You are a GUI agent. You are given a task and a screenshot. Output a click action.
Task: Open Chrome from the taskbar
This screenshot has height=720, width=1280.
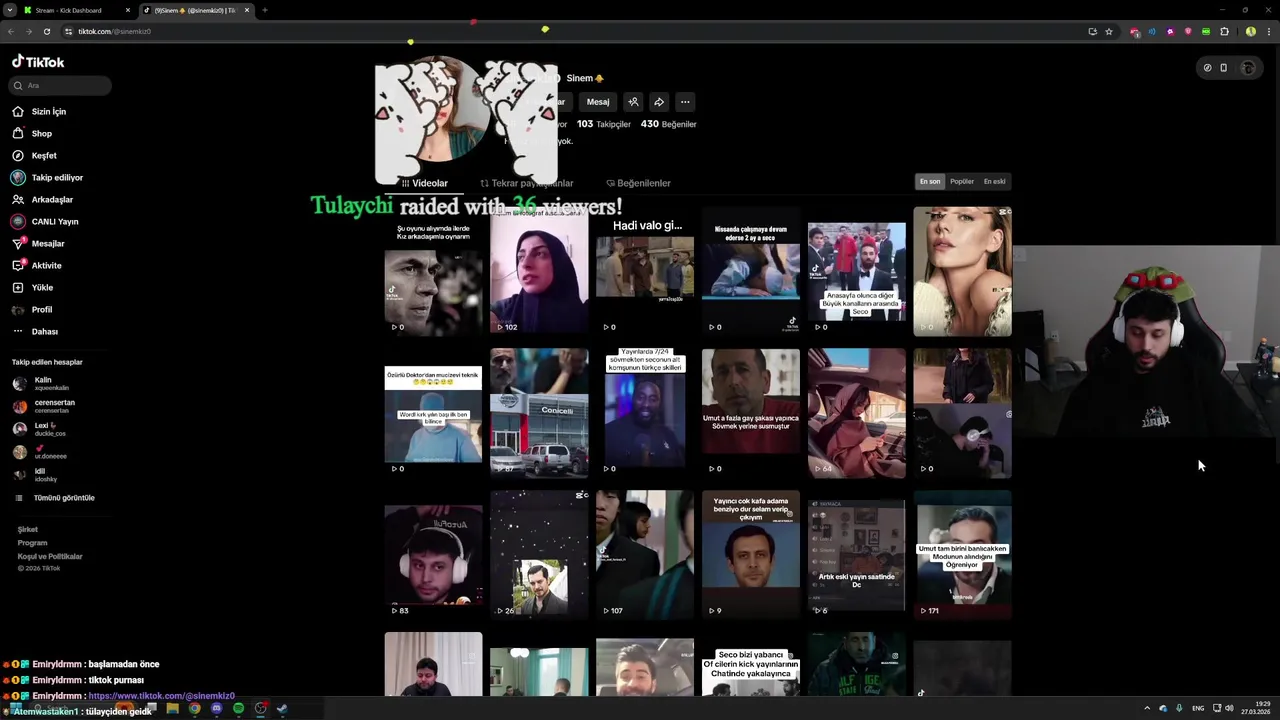point(195,709)
